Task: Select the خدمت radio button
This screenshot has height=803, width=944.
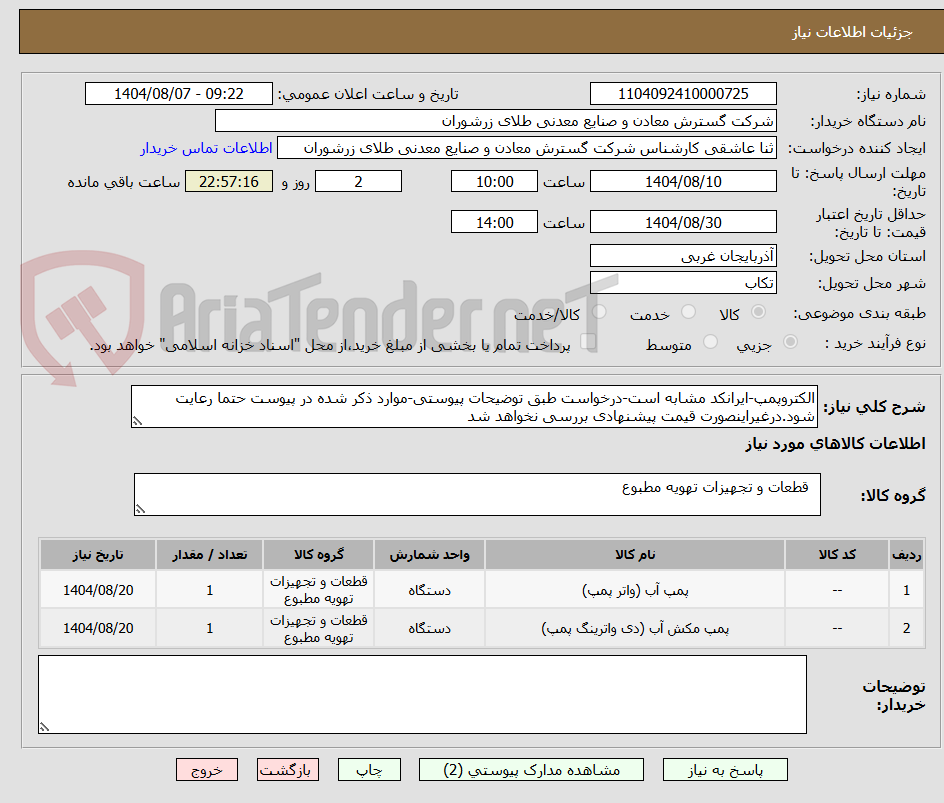Action: tap(688, 311)
